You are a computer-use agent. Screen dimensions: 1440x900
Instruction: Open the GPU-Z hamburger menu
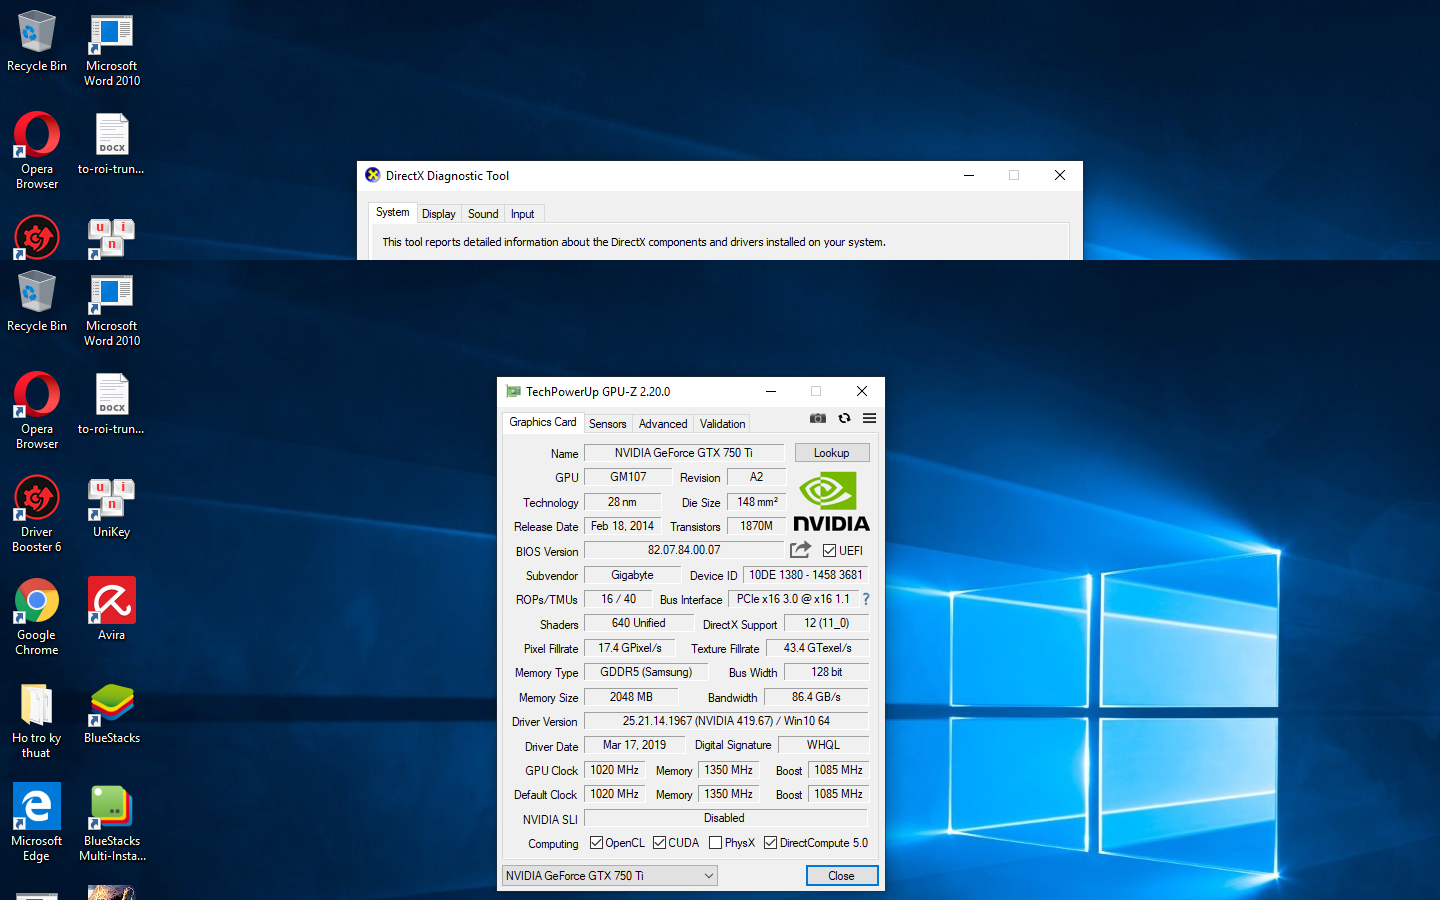(x=870, y=418)
